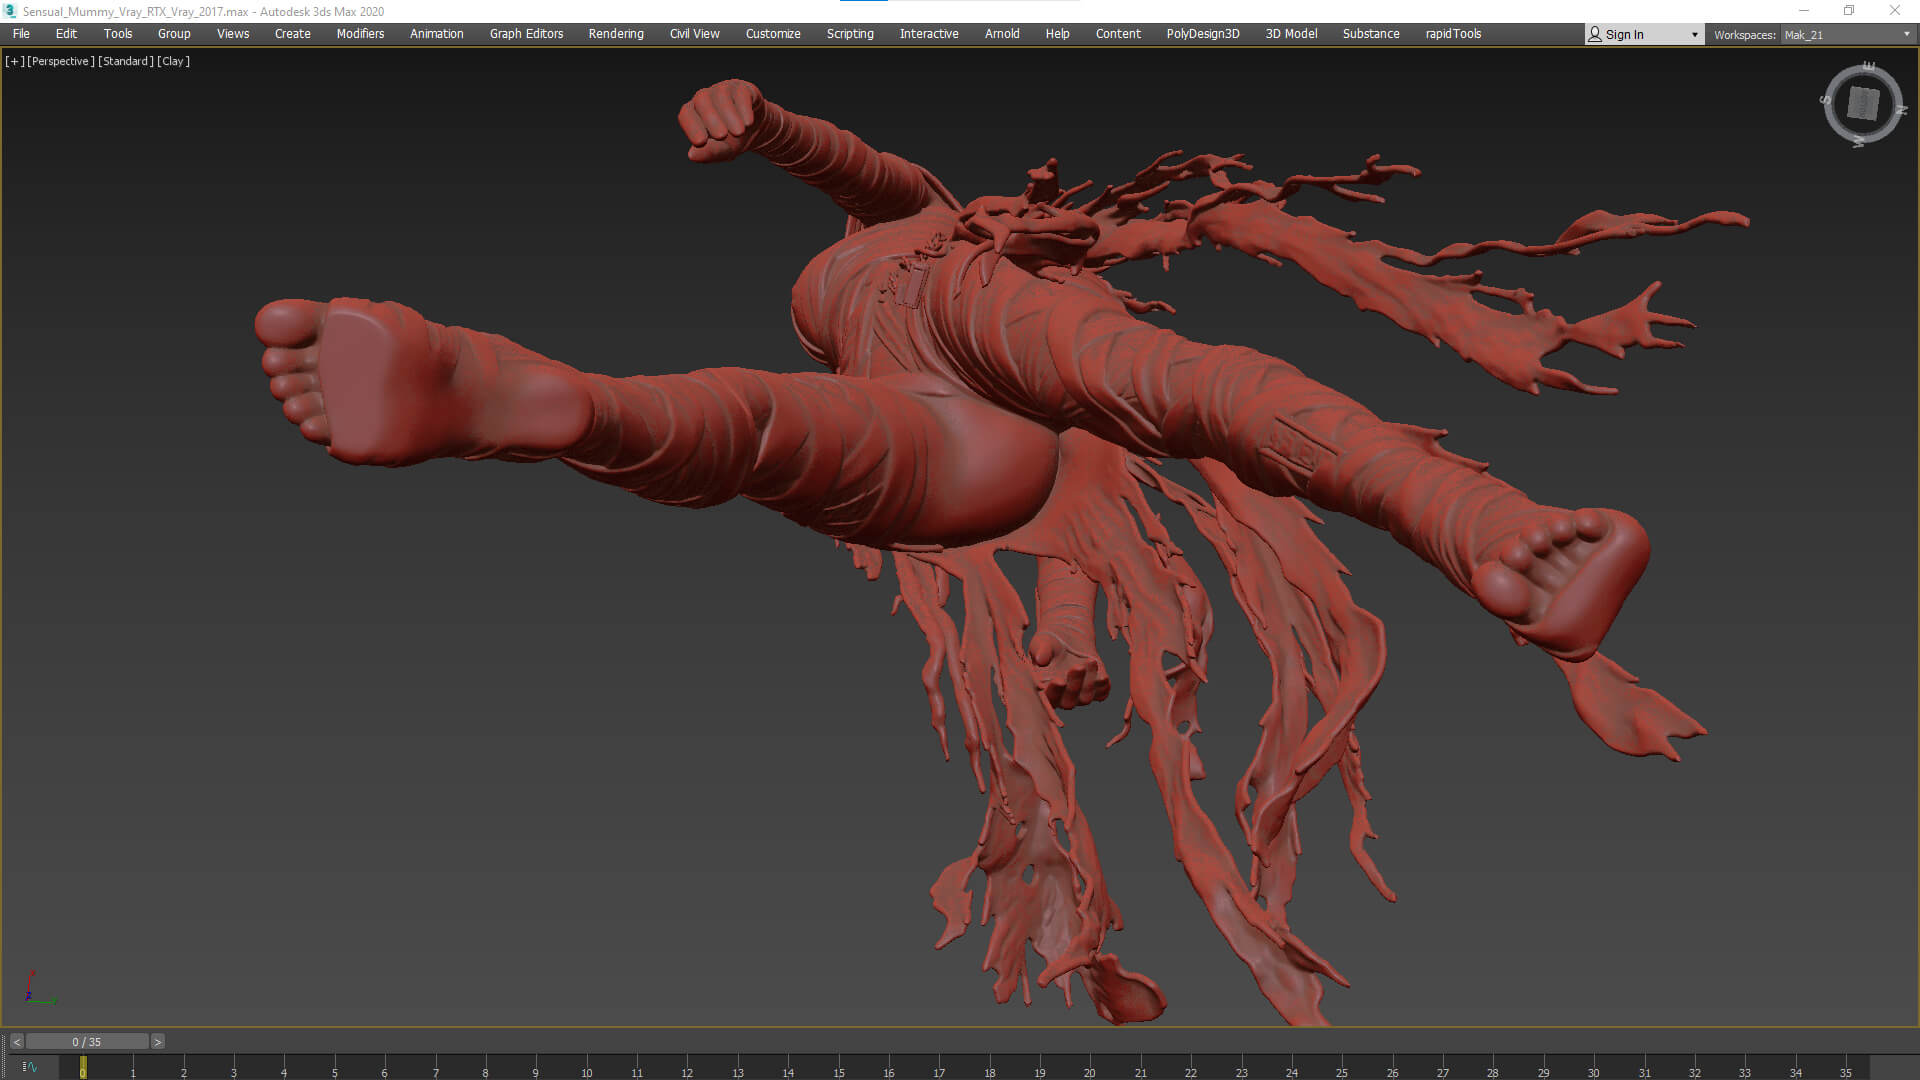Open the Edit menu
1920x1080 pixels.
[x=66, y=34]
